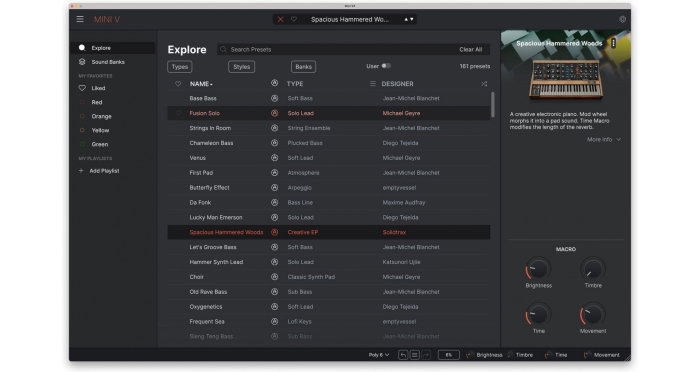Click Arturia icon on Fusion Solo row
The height and width of the screenshot is (372, 700).
[275, 113]
